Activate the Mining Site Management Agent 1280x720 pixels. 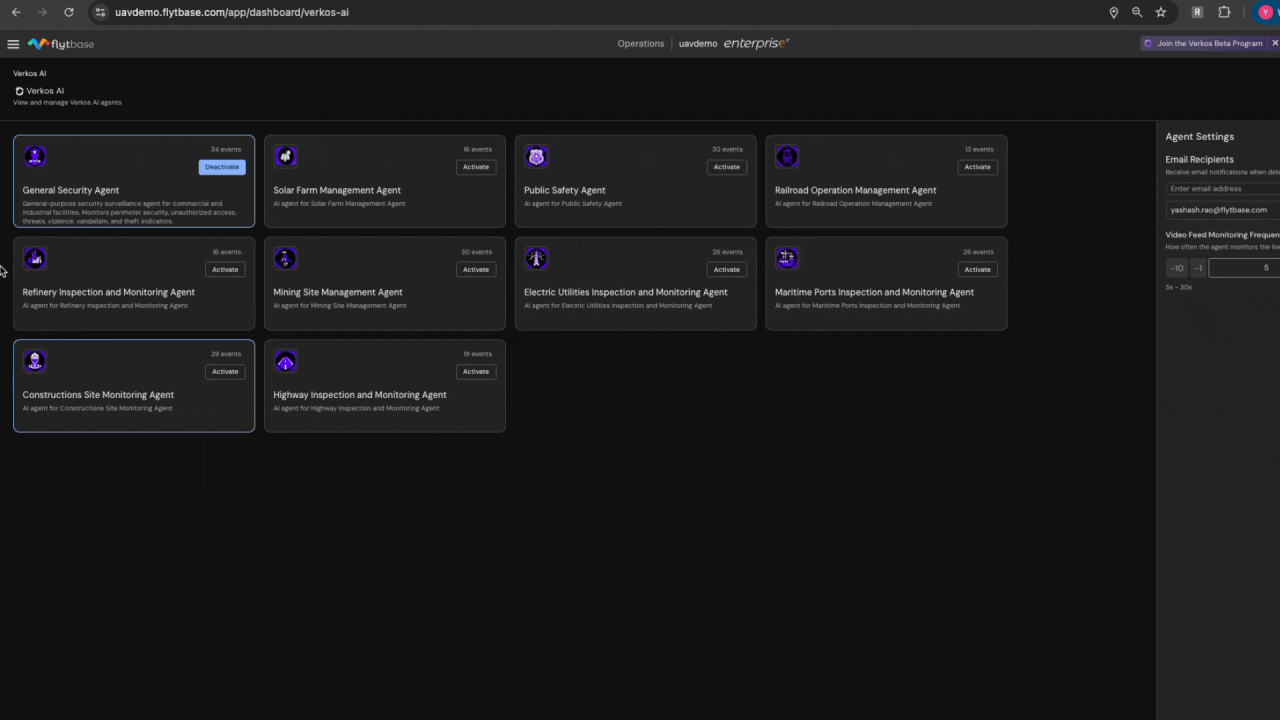(476, 269)
